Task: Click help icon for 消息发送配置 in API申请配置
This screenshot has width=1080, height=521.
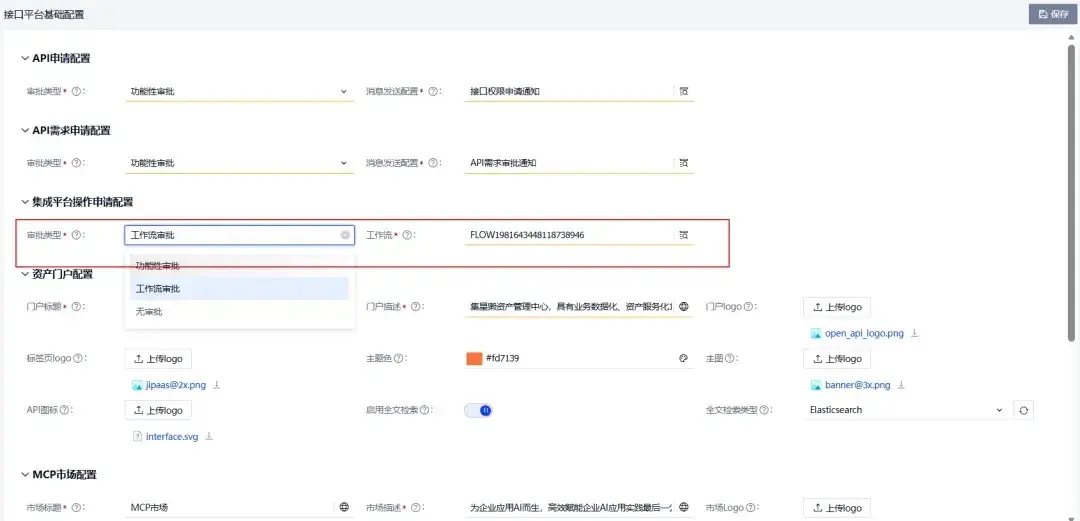Action: pos(433,91)
